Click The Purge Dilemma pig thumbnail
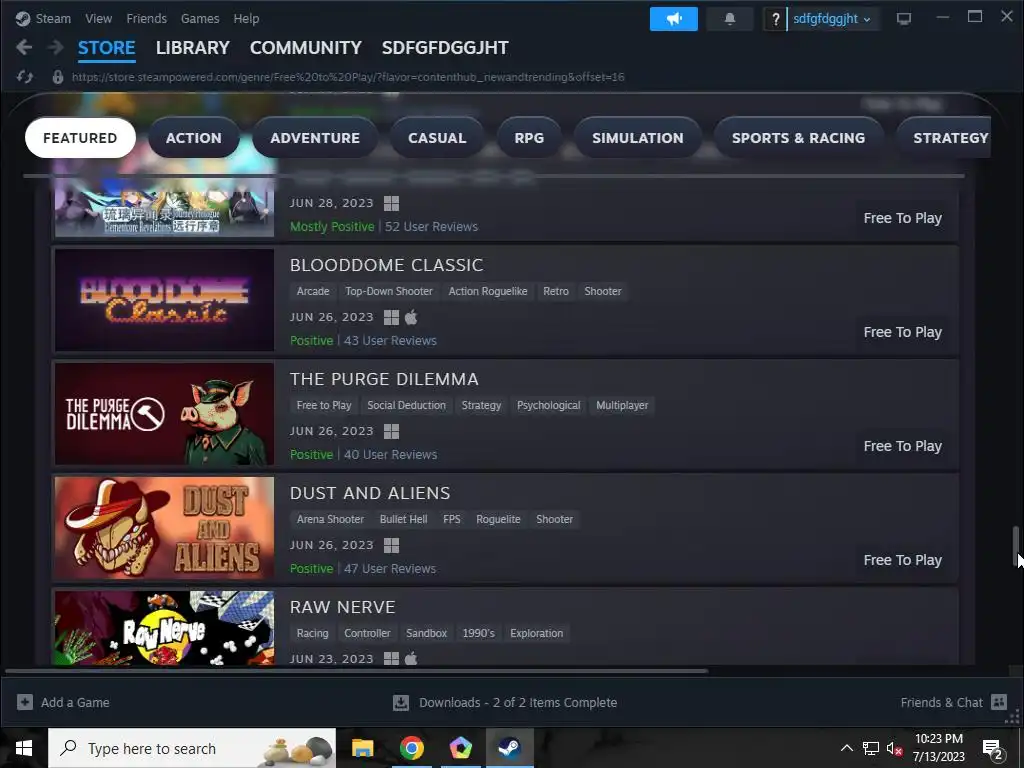The width and height of the screenshot is (1024, 768). (x=165, y=414)
